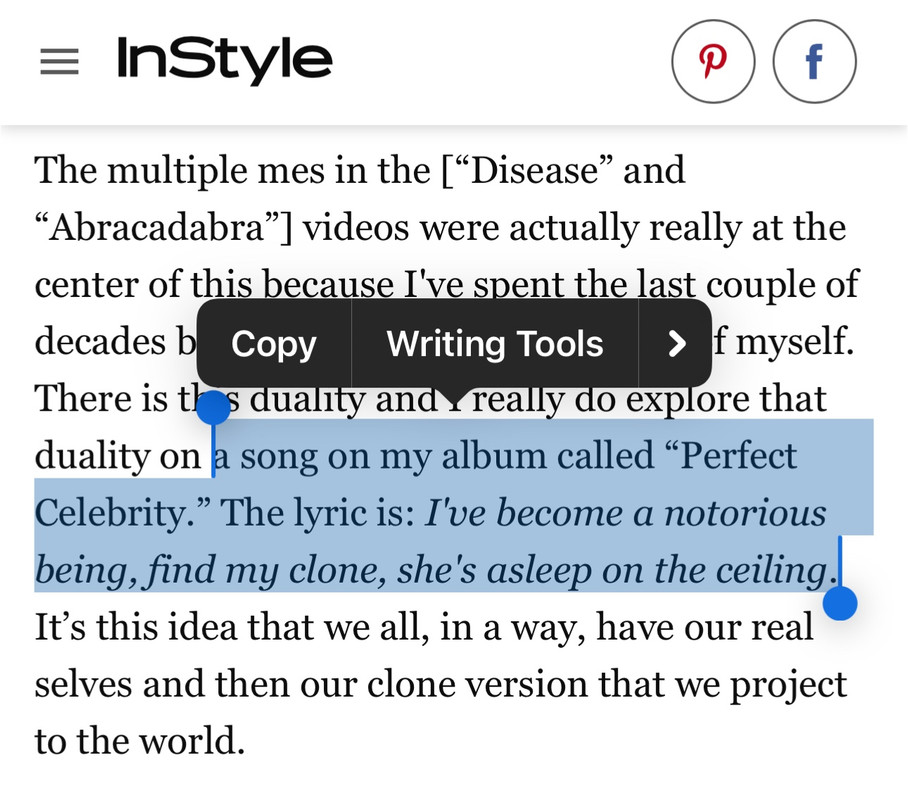Tap the selection end handle

[x=840, y=603]
